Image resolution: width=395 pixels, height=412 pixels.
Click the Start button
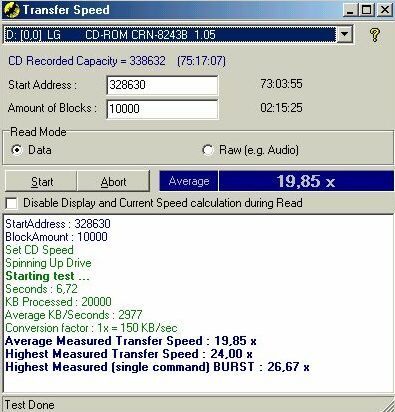[x=41, y=182]
